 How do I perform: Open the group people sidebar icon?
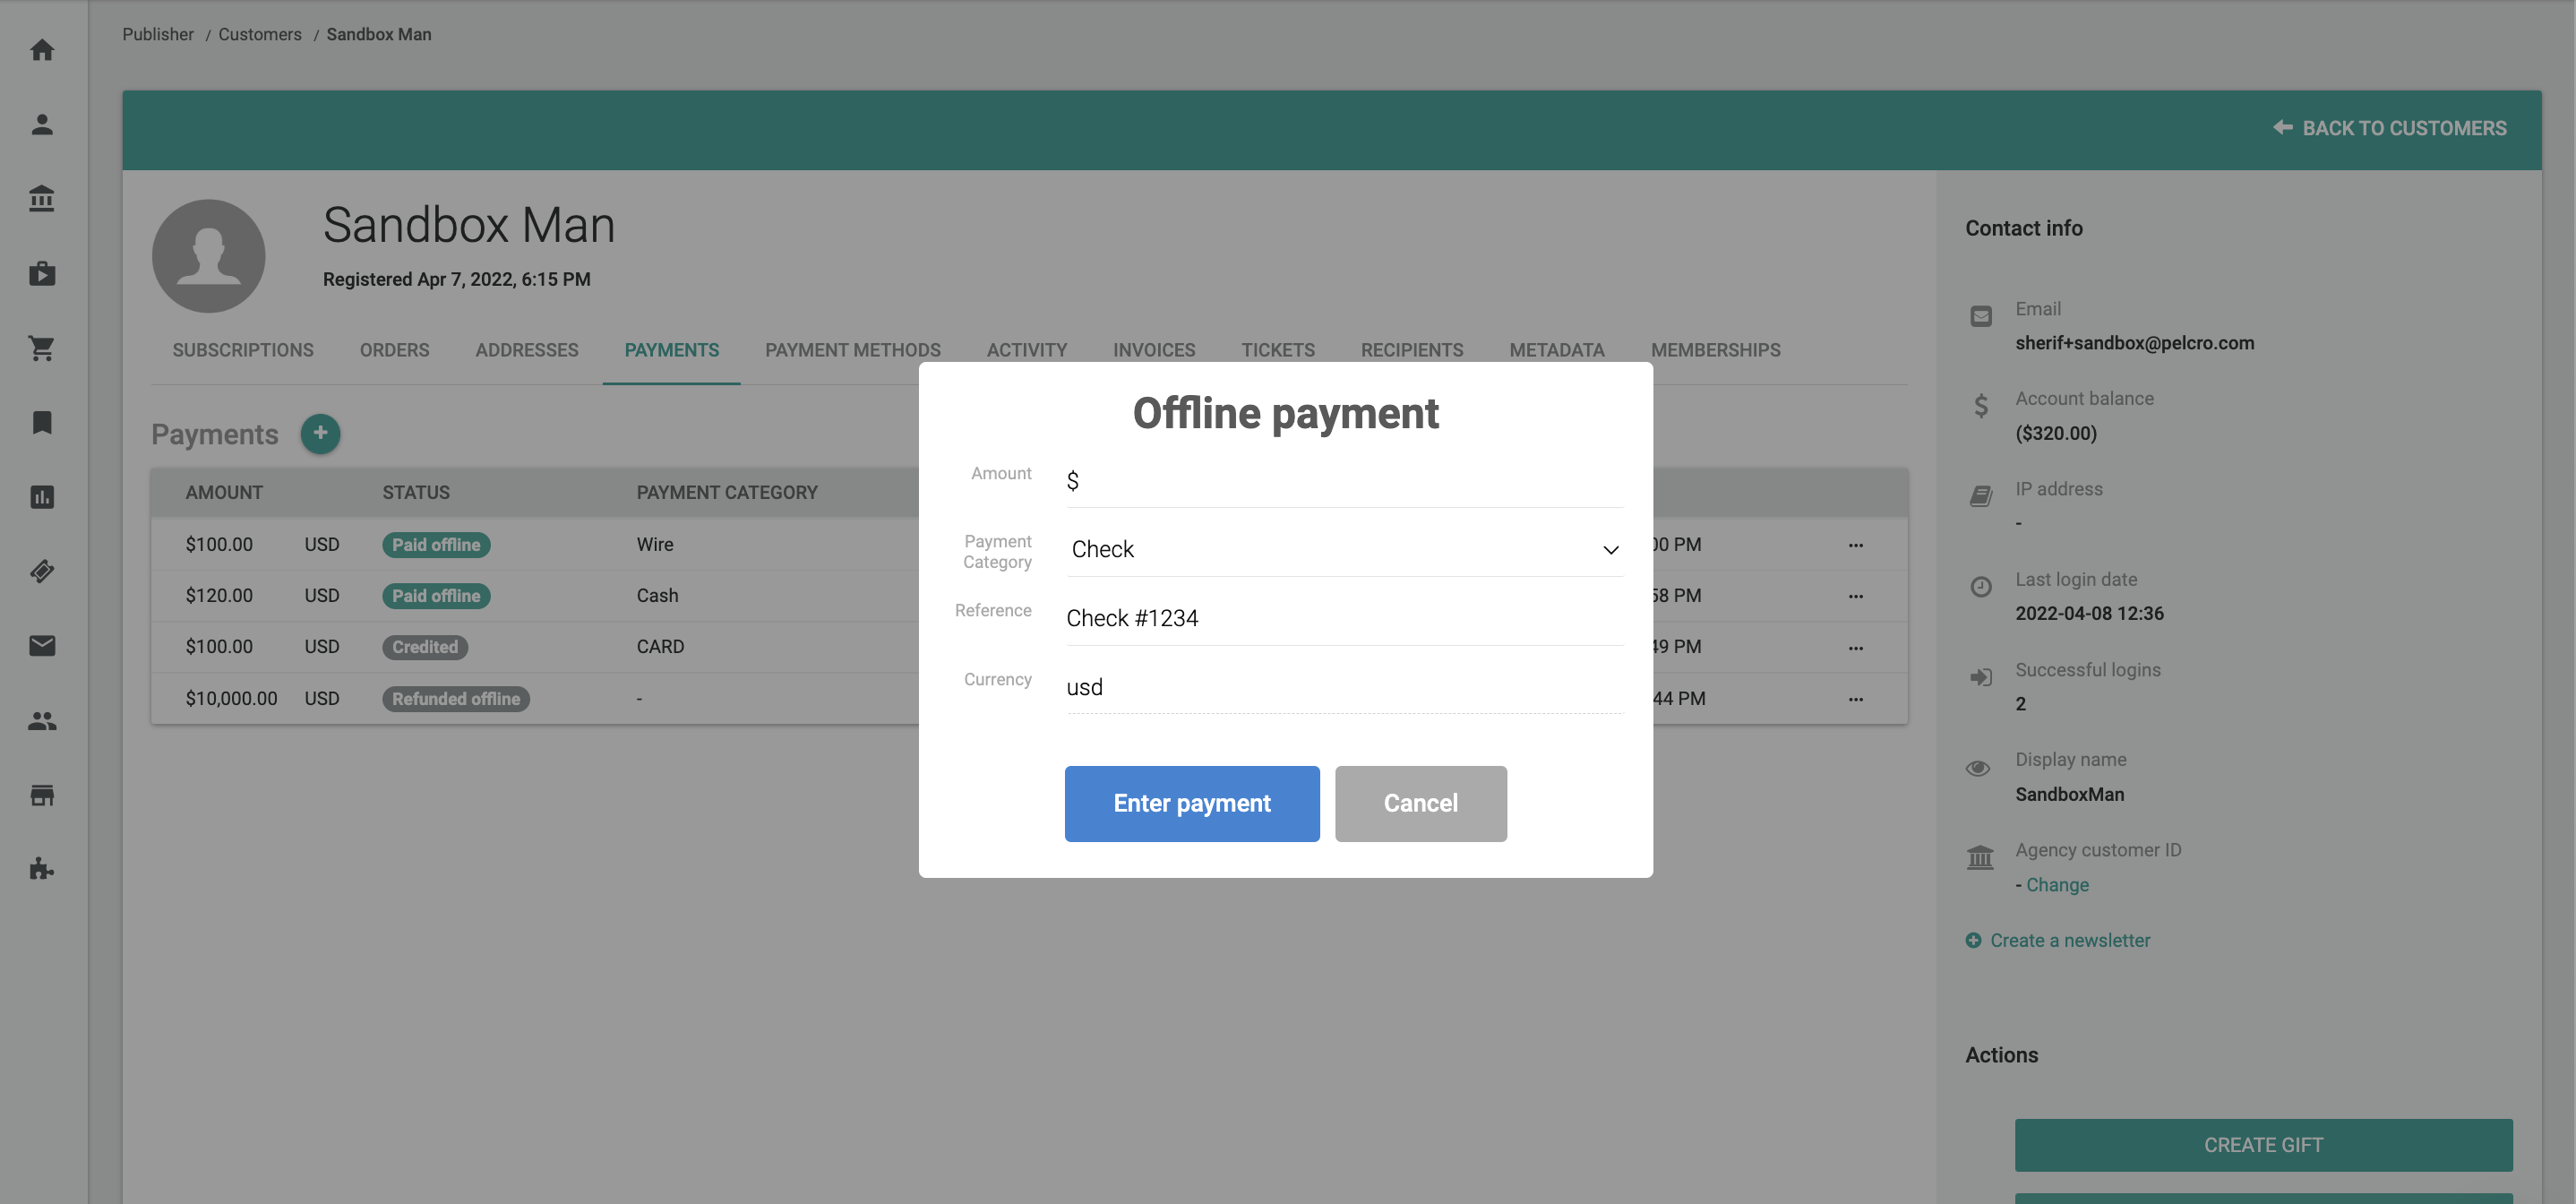(42, 721)
